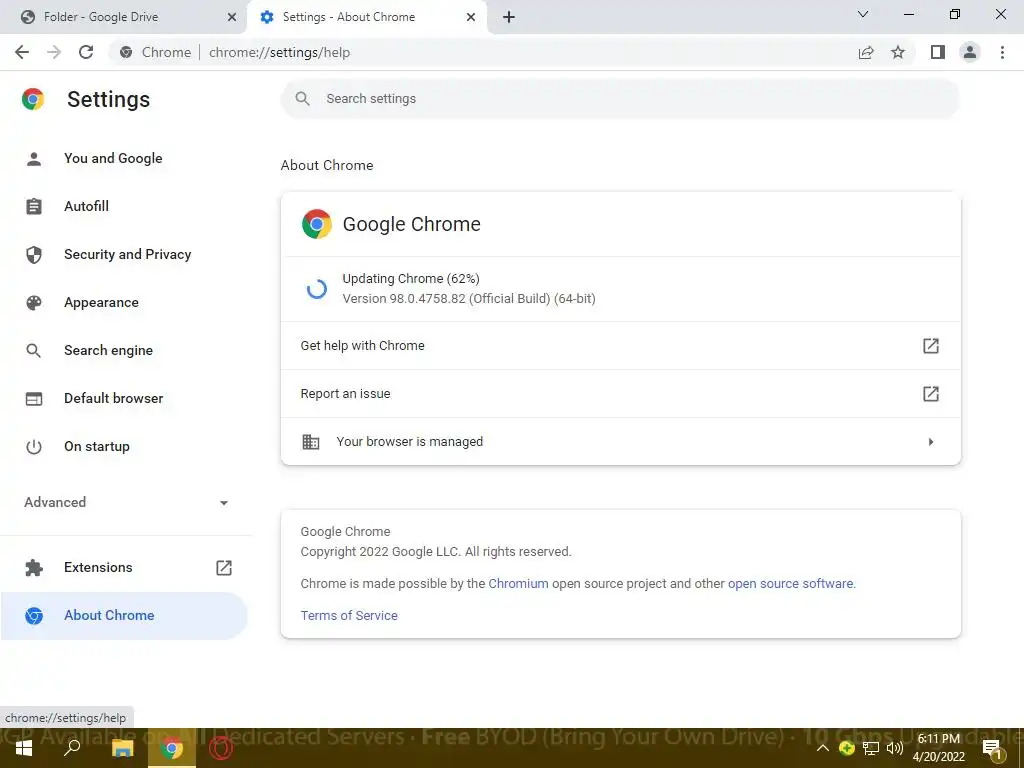The image size is (1024, 768).
Task: Click the Google Chrome logo in About card
Action: [317, 224]
